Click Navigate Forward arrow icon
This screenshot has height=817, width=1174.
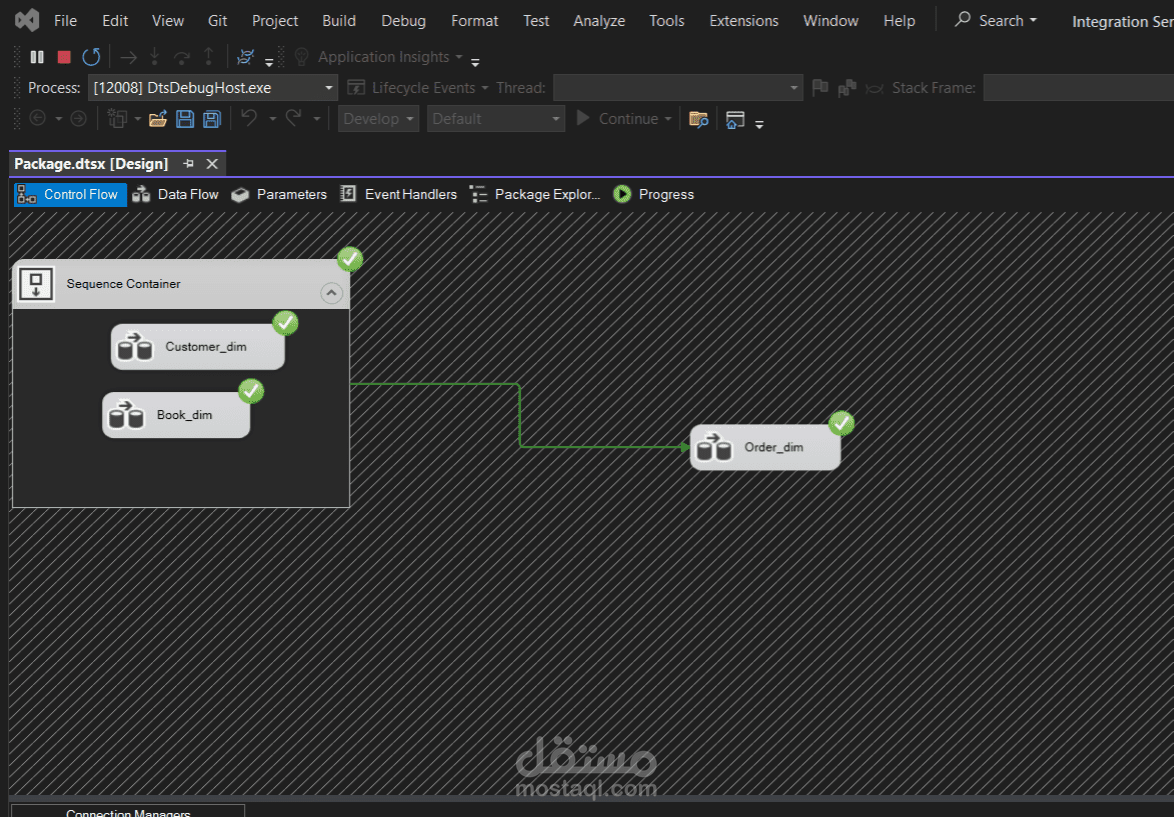tap(79, 118)
